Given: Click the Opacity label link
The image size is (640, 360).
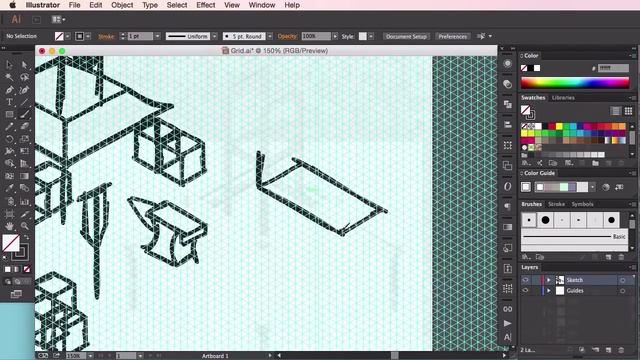Looking at the screenshot, I should coord(287,36).
